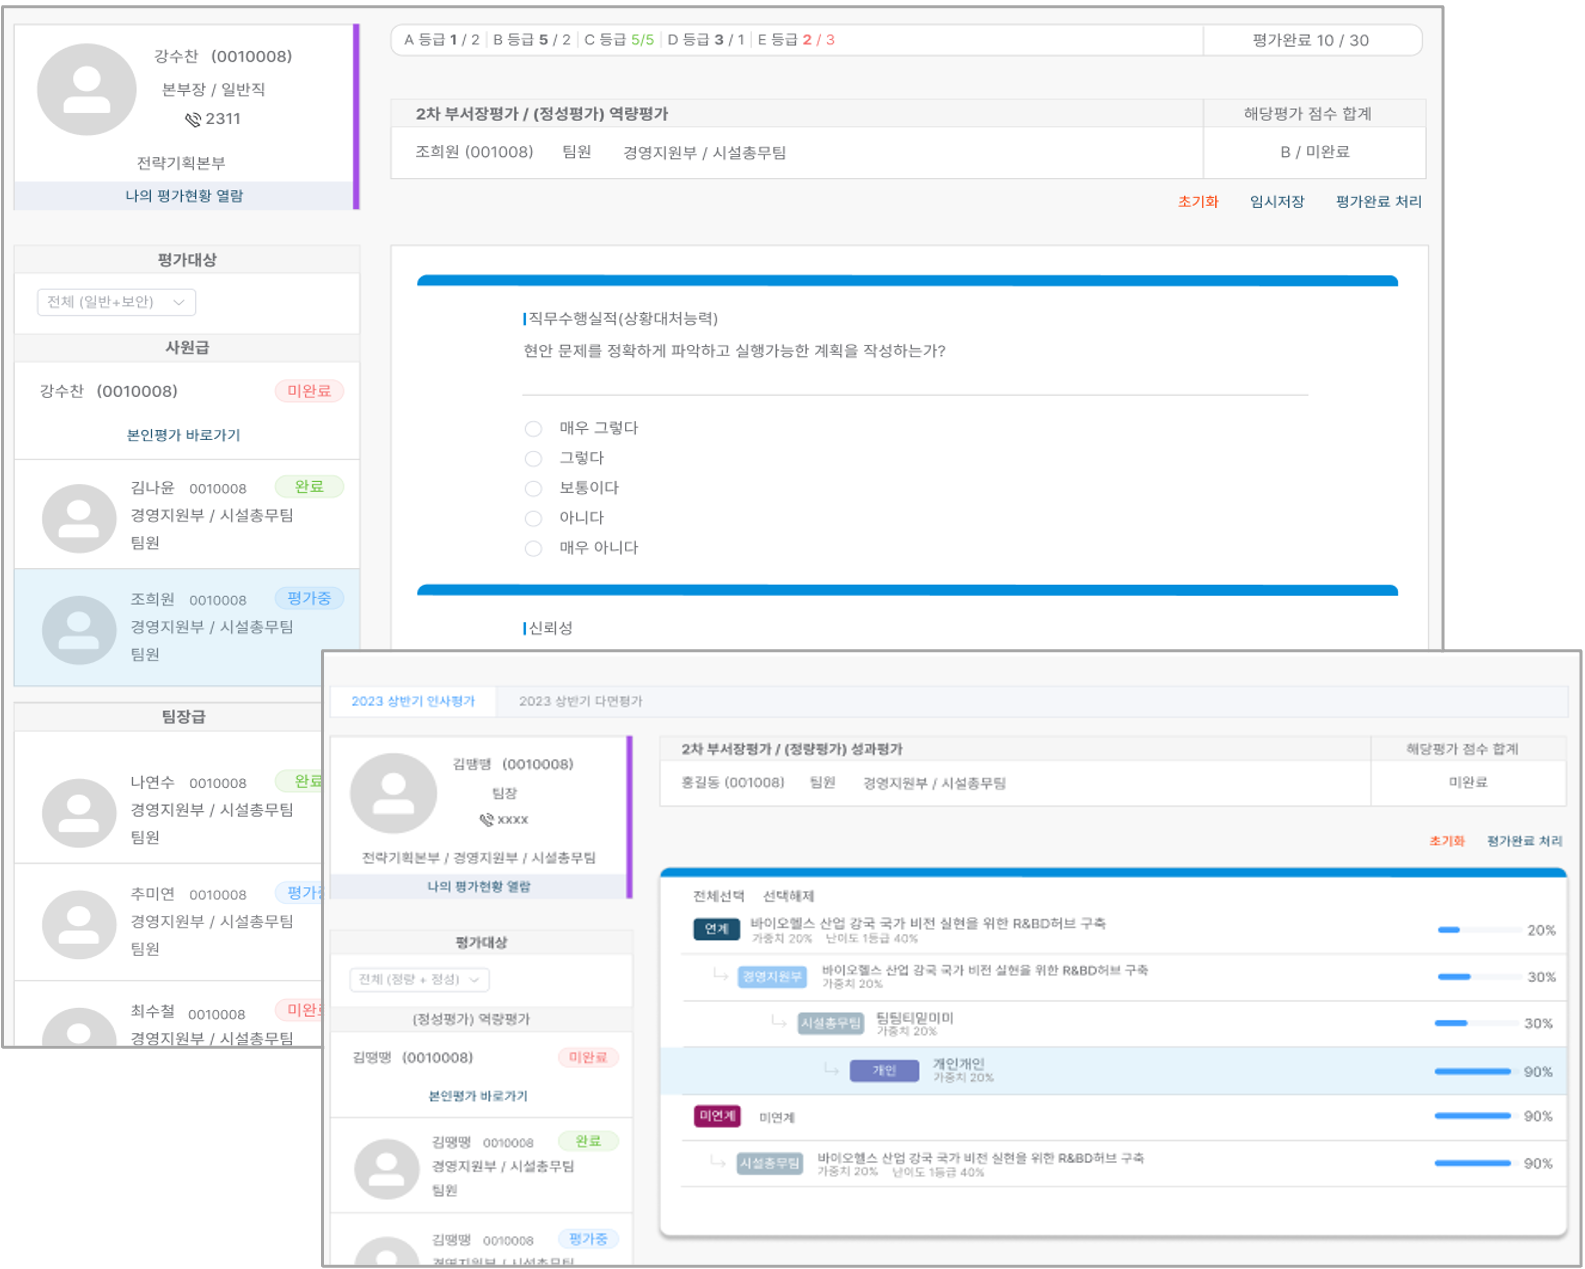Select the 매우 아니다 radio option

(x=534, y=549)
